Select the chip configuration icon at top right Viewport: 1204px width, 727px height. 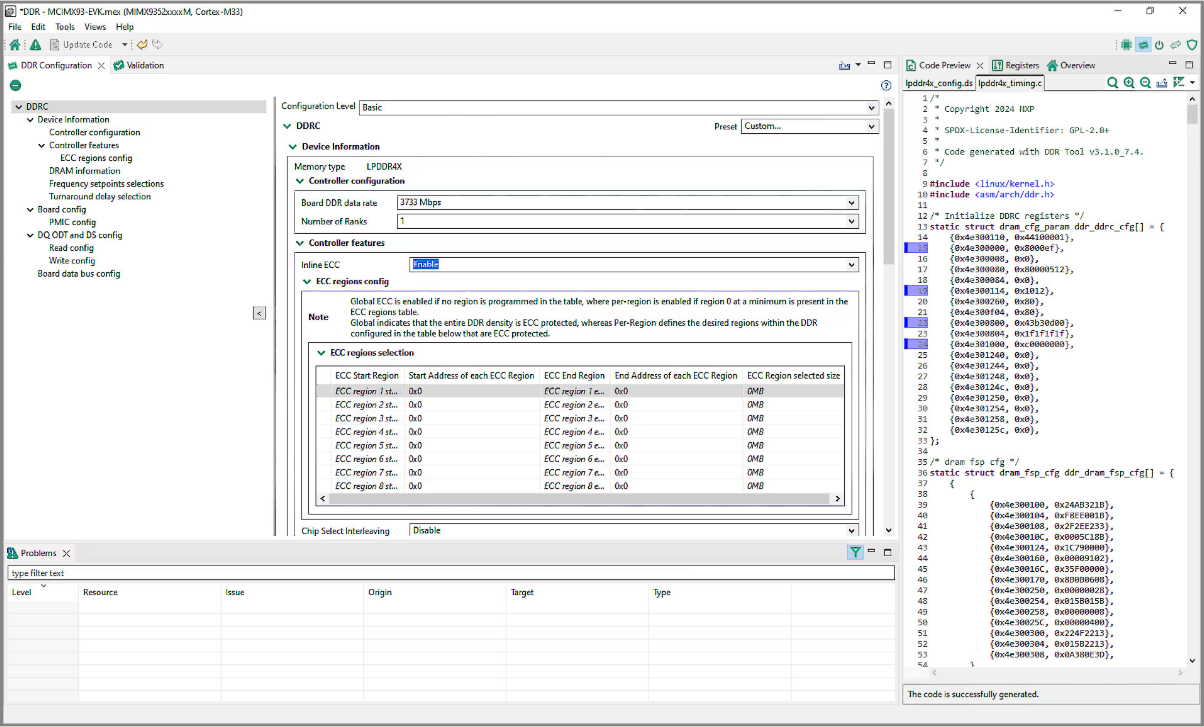pos(1126,44)
